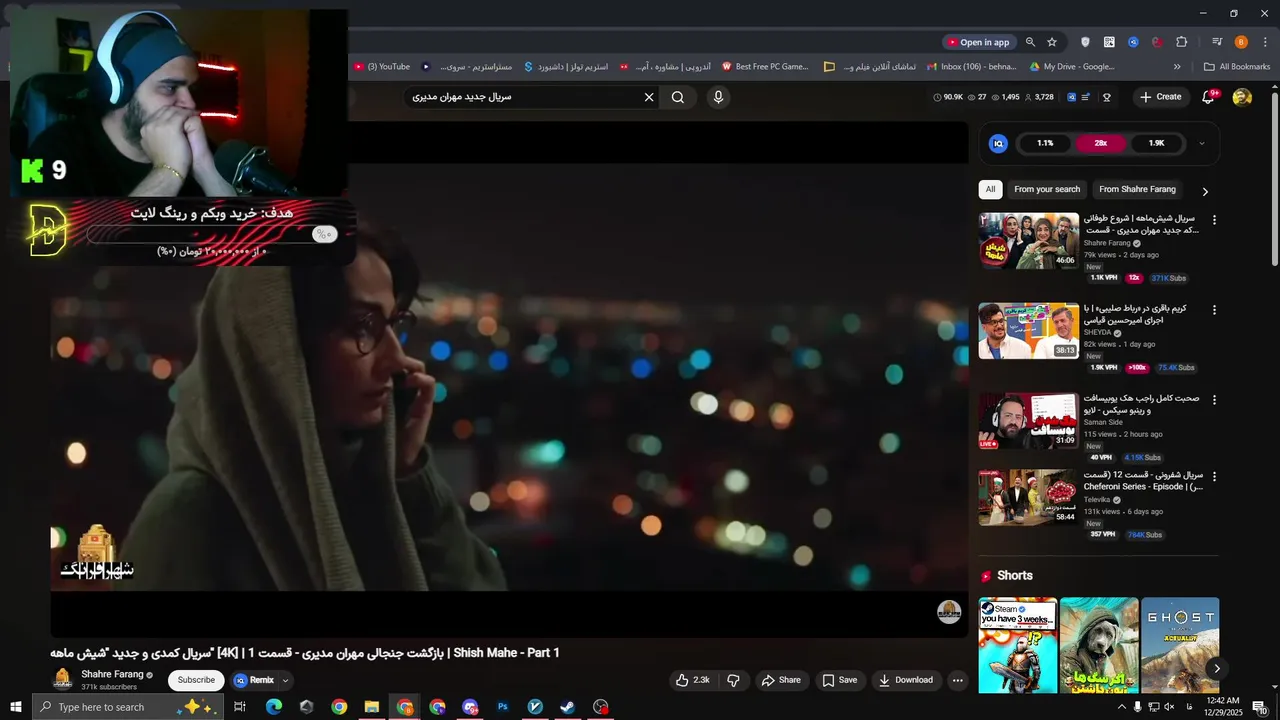
Task: Subscribe to Shahre Farang channel
Action: click(x=196, y=680)
